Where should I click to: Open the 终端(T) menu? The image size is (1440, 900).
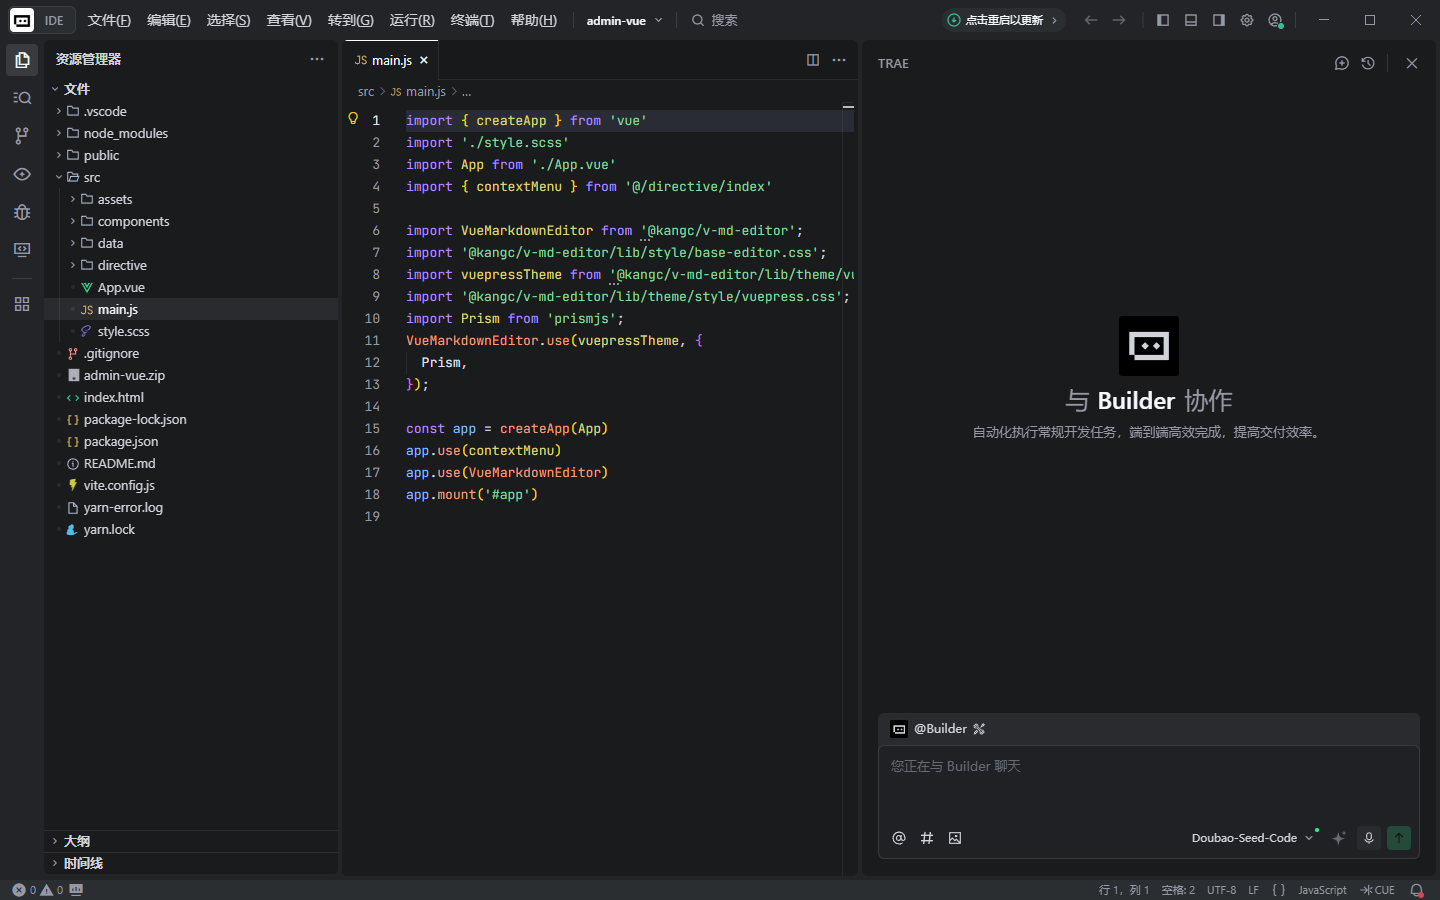[472, 20]
